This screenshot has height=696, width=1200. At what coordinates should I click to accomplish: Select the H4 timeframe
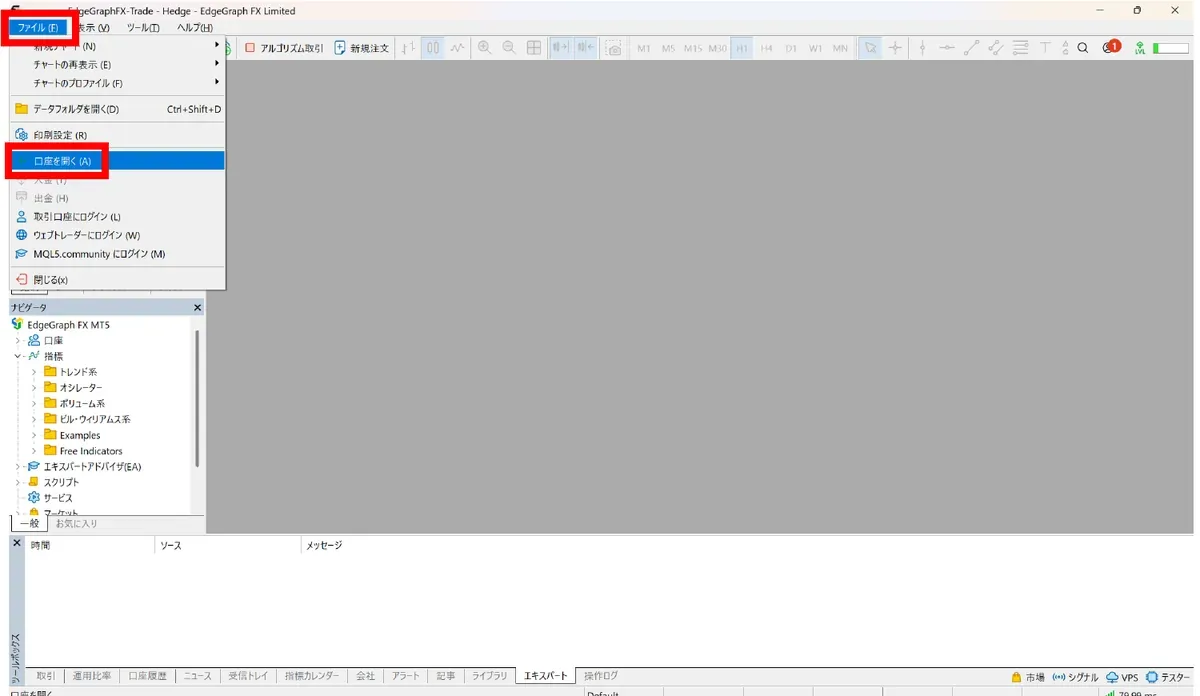click(x=766, y=48)
